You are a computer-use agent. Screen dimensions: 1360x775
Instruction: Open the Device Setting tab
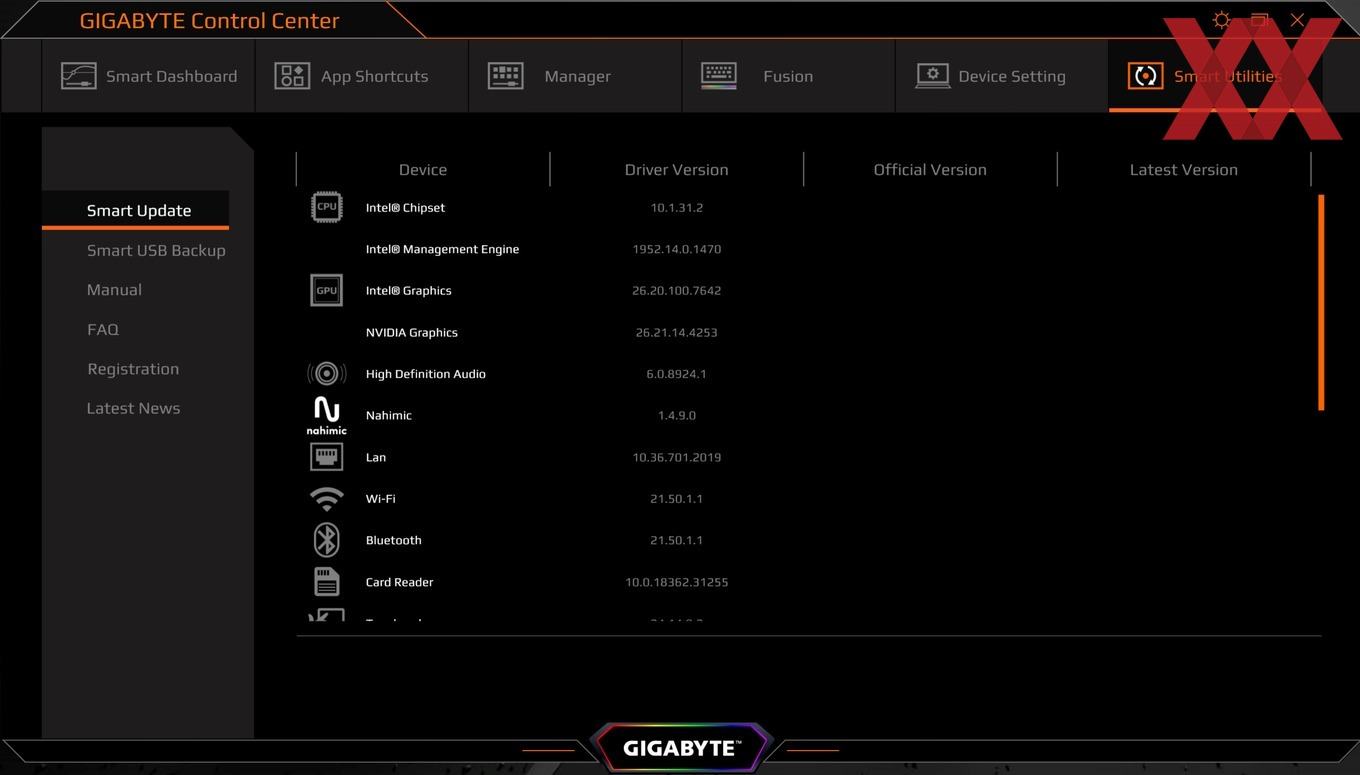pos(1002,76)
